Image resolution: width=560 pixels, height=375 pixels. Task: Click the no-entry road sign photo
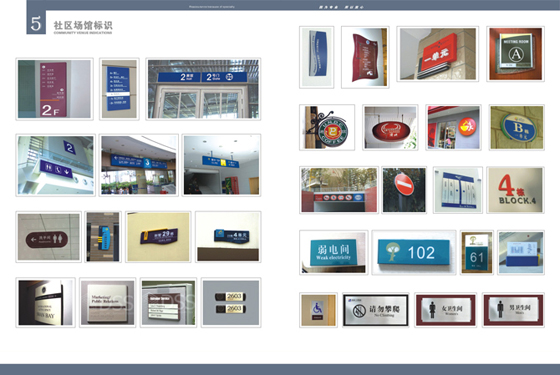pyautogui.click(x=404, y=190)
